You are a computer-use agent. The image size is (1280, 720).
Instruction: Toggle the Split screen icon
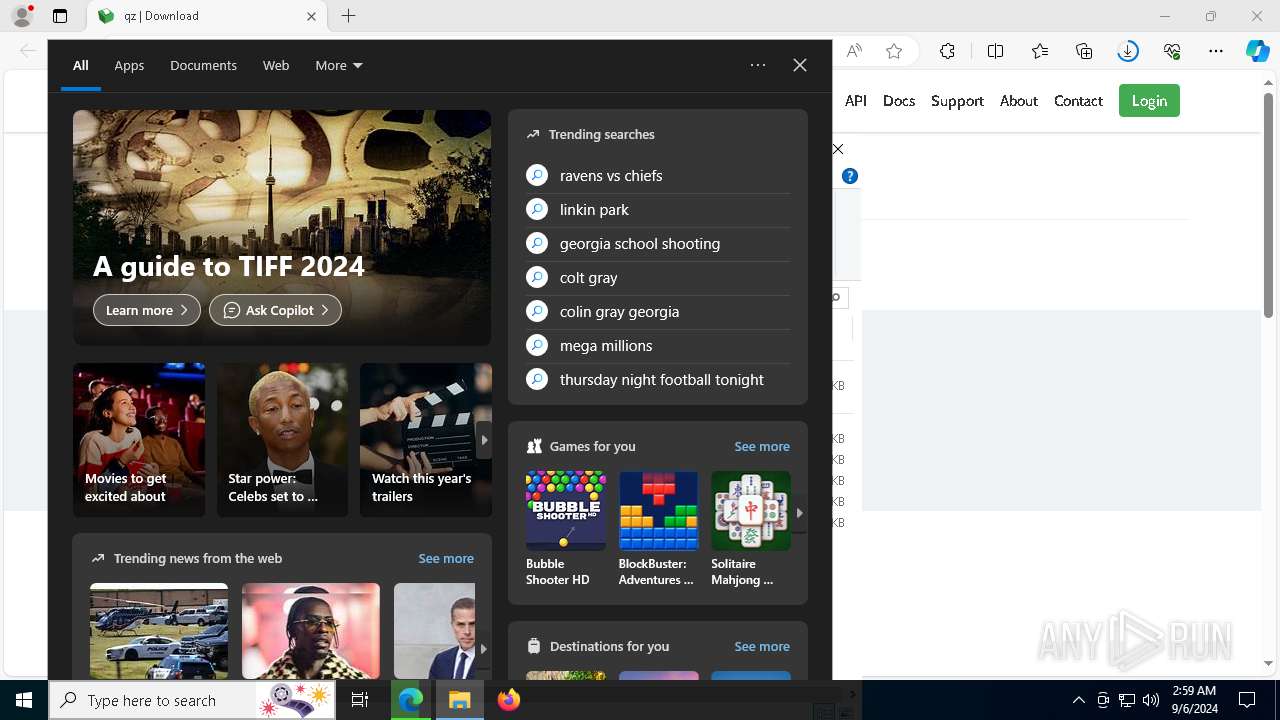pyautogui.click(x=995, y=51)
